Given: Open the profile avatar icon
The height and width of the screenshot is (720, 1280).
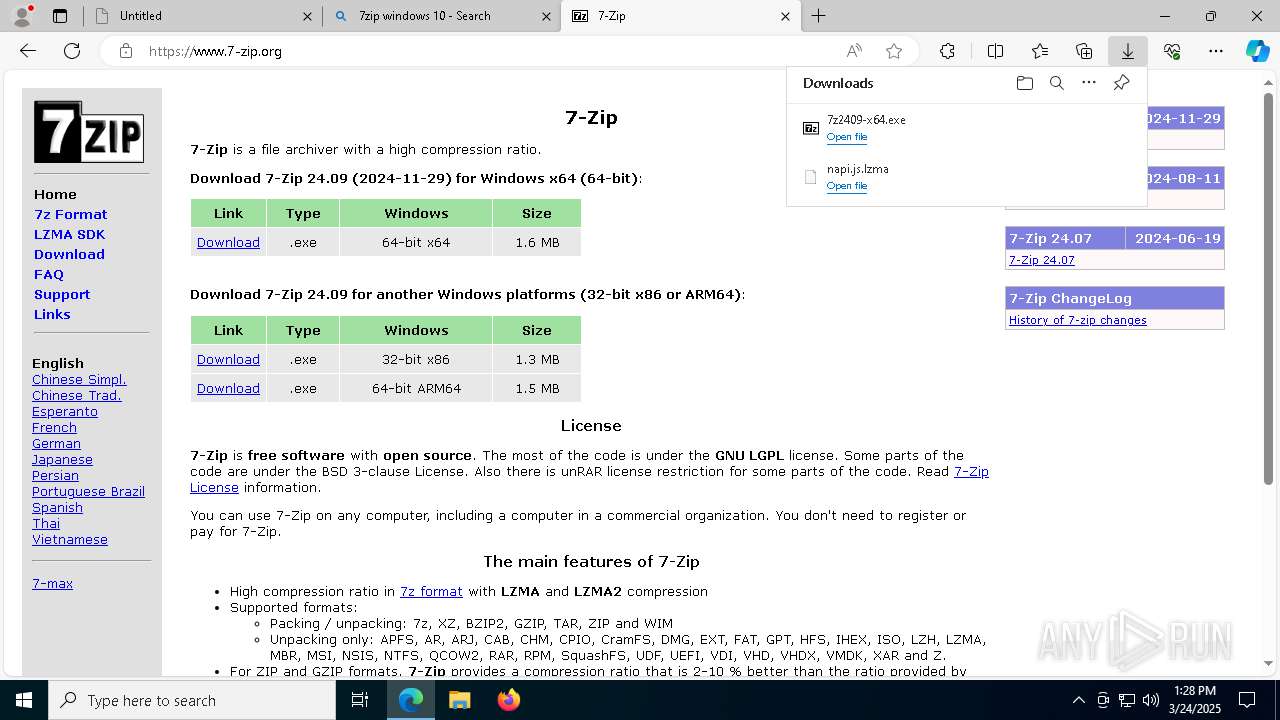Looking at the screenshot, I should pyautogui.click(x=22, y=16).
